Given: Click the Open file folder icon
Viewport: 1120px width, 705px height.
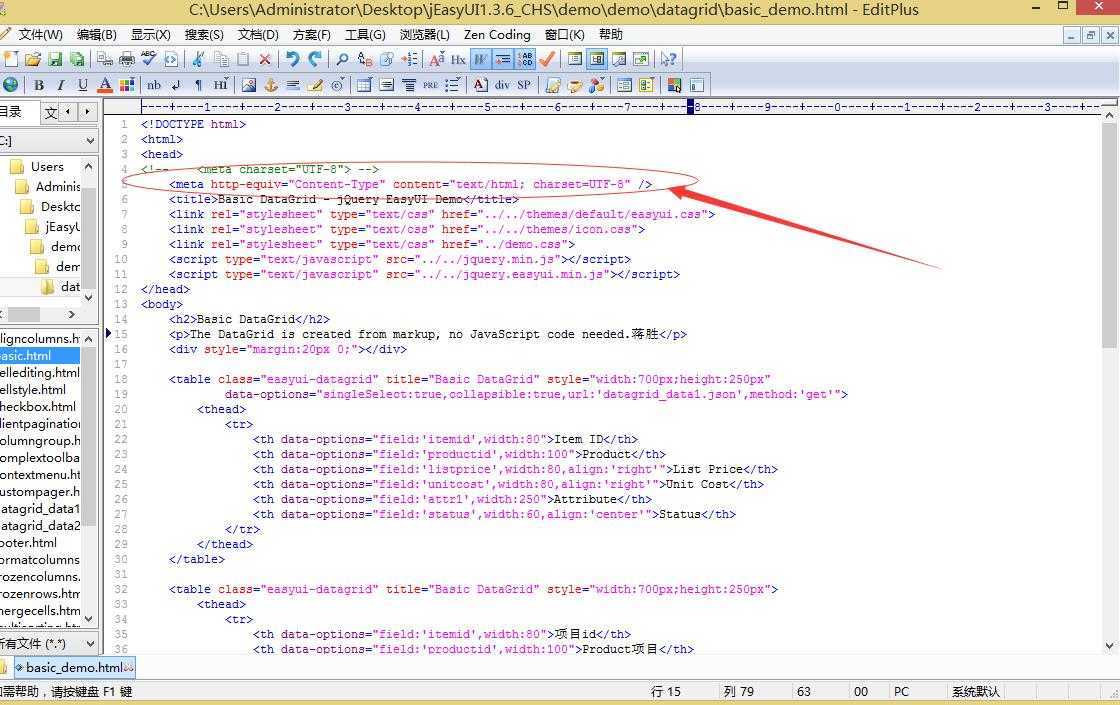Looking at the screenshot, I should [x=33, y=59].
